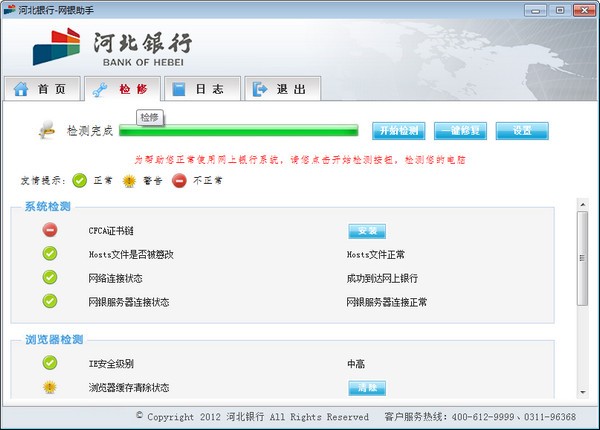This screenshot has width=600, height=430.
Task: Open the 首页 home tab
Action: tap(42, 89)
